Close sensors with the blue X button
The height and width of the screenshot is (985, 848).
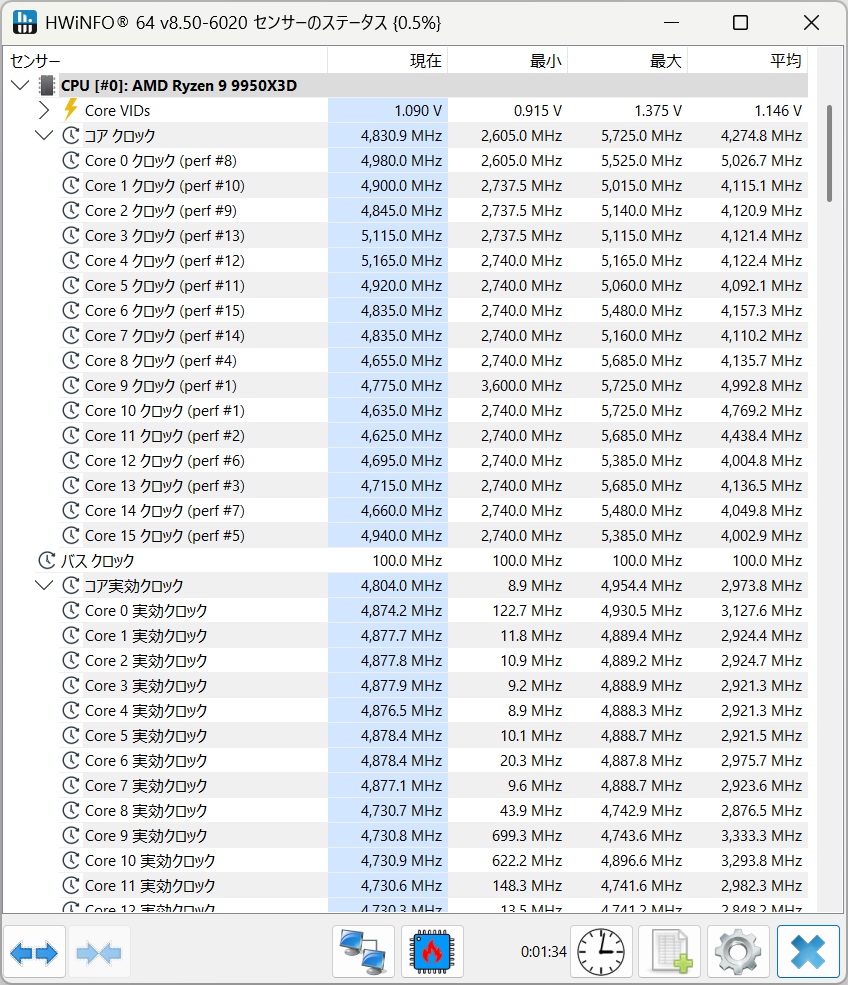[x=808, y=952]
